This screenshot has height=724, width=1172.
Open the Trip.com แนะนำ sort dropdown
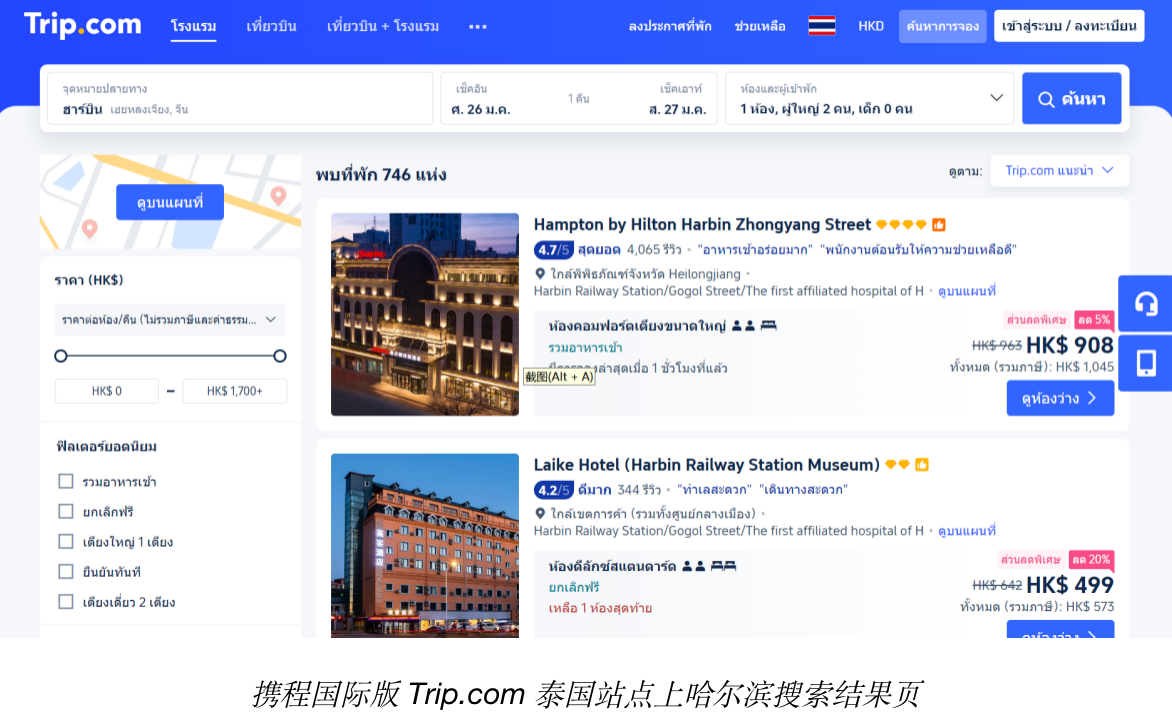tap(1059, 171)
